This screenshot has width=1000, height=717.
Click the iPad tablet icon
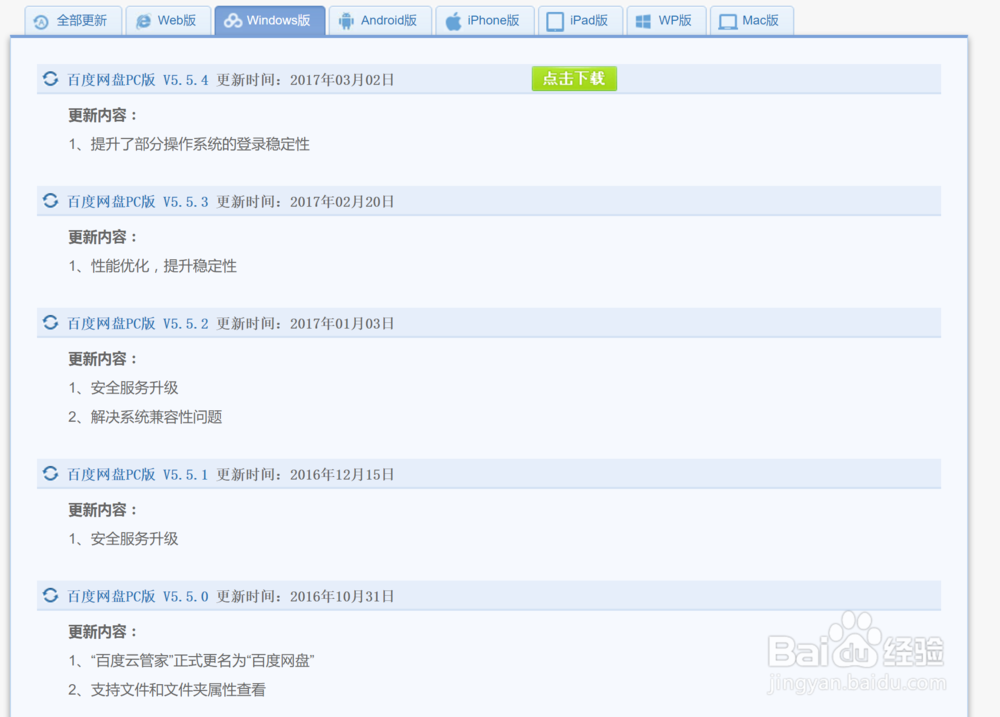[555, 22]
